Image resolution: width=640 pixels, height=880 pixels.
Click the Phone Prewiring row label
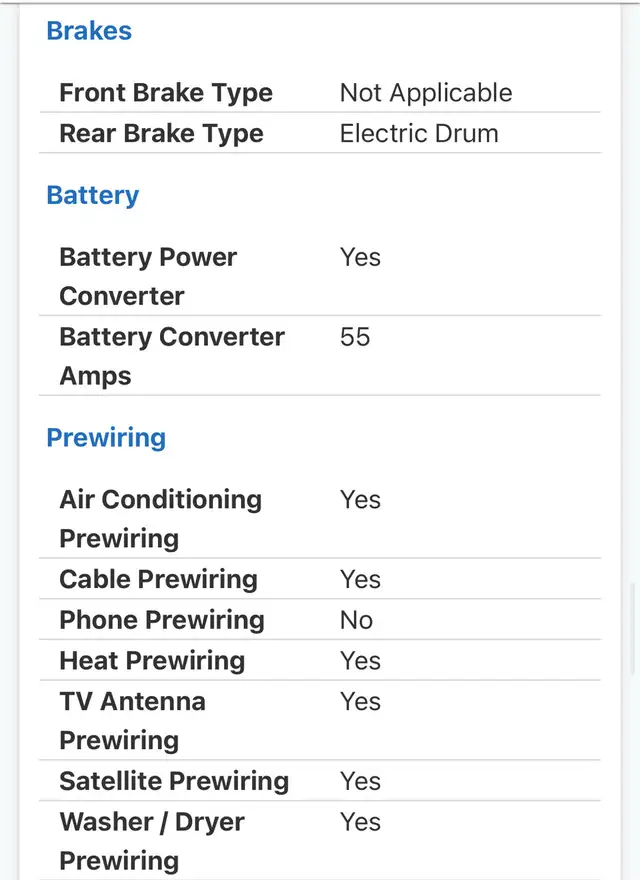[162, 620]
